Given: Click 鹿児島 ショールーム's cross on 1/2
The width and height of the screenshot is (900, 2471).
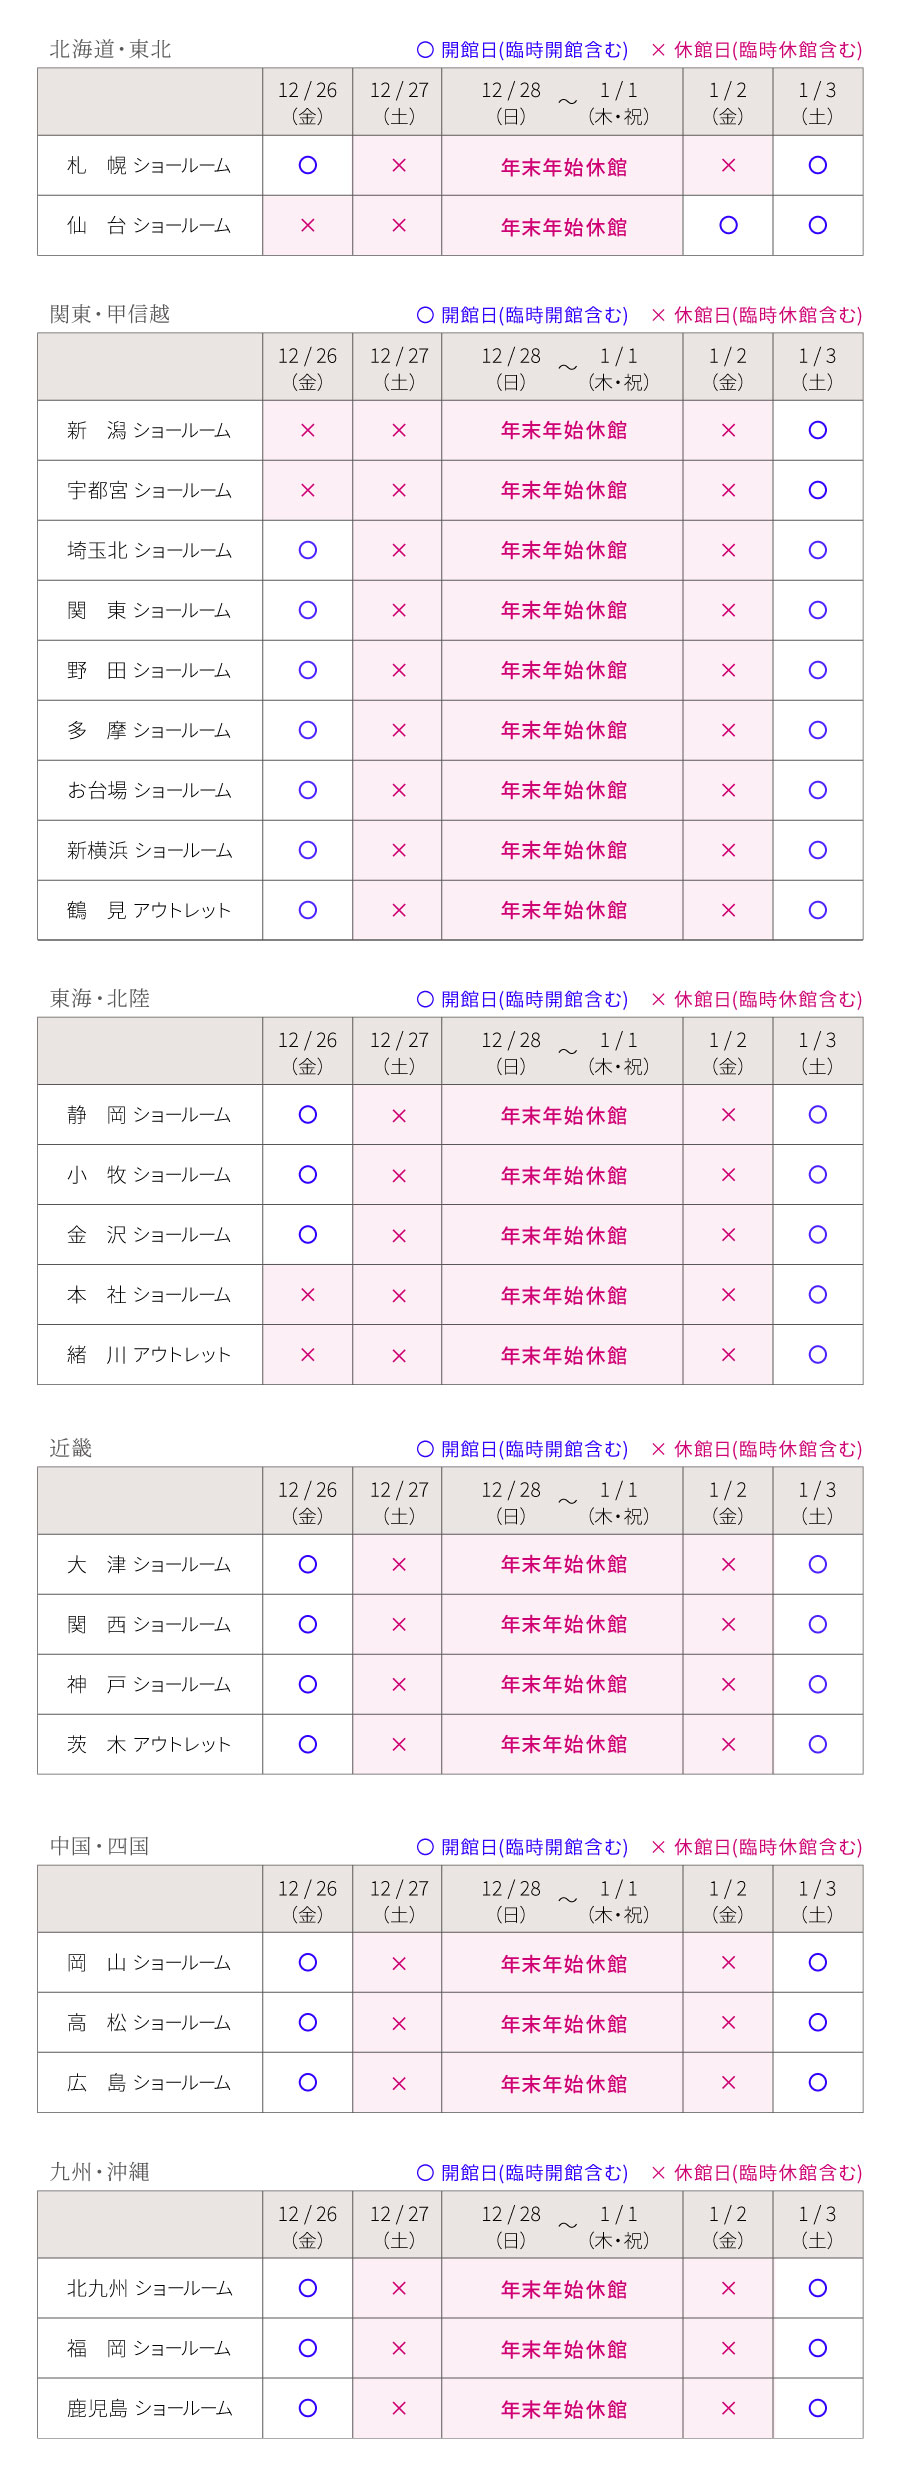Looking at the screenshot, I should 728,2408.
